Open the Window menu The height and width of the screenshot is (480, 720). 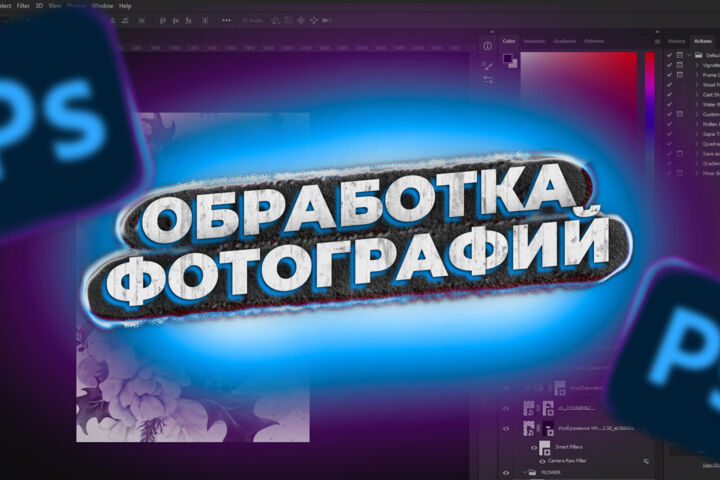(102, 6)
